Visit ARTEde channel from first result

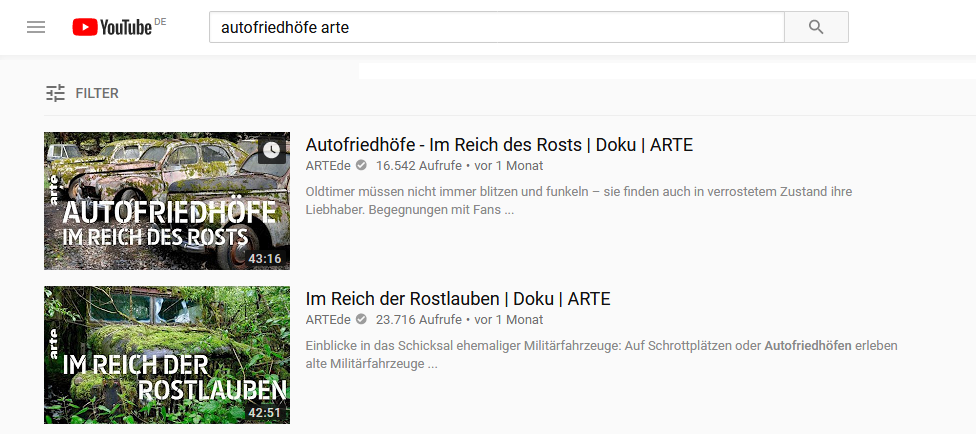tap(328, 166)
